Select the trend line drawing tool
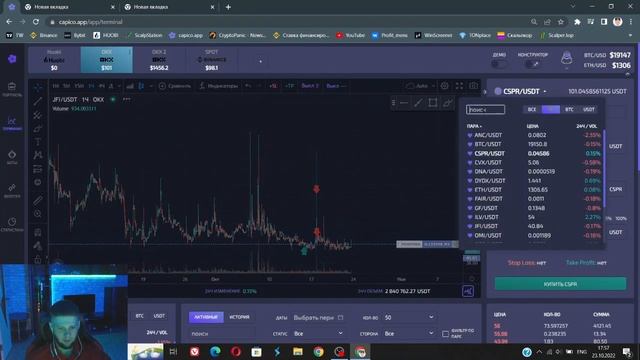Screen dimensions: 640x360 [38, 101]
